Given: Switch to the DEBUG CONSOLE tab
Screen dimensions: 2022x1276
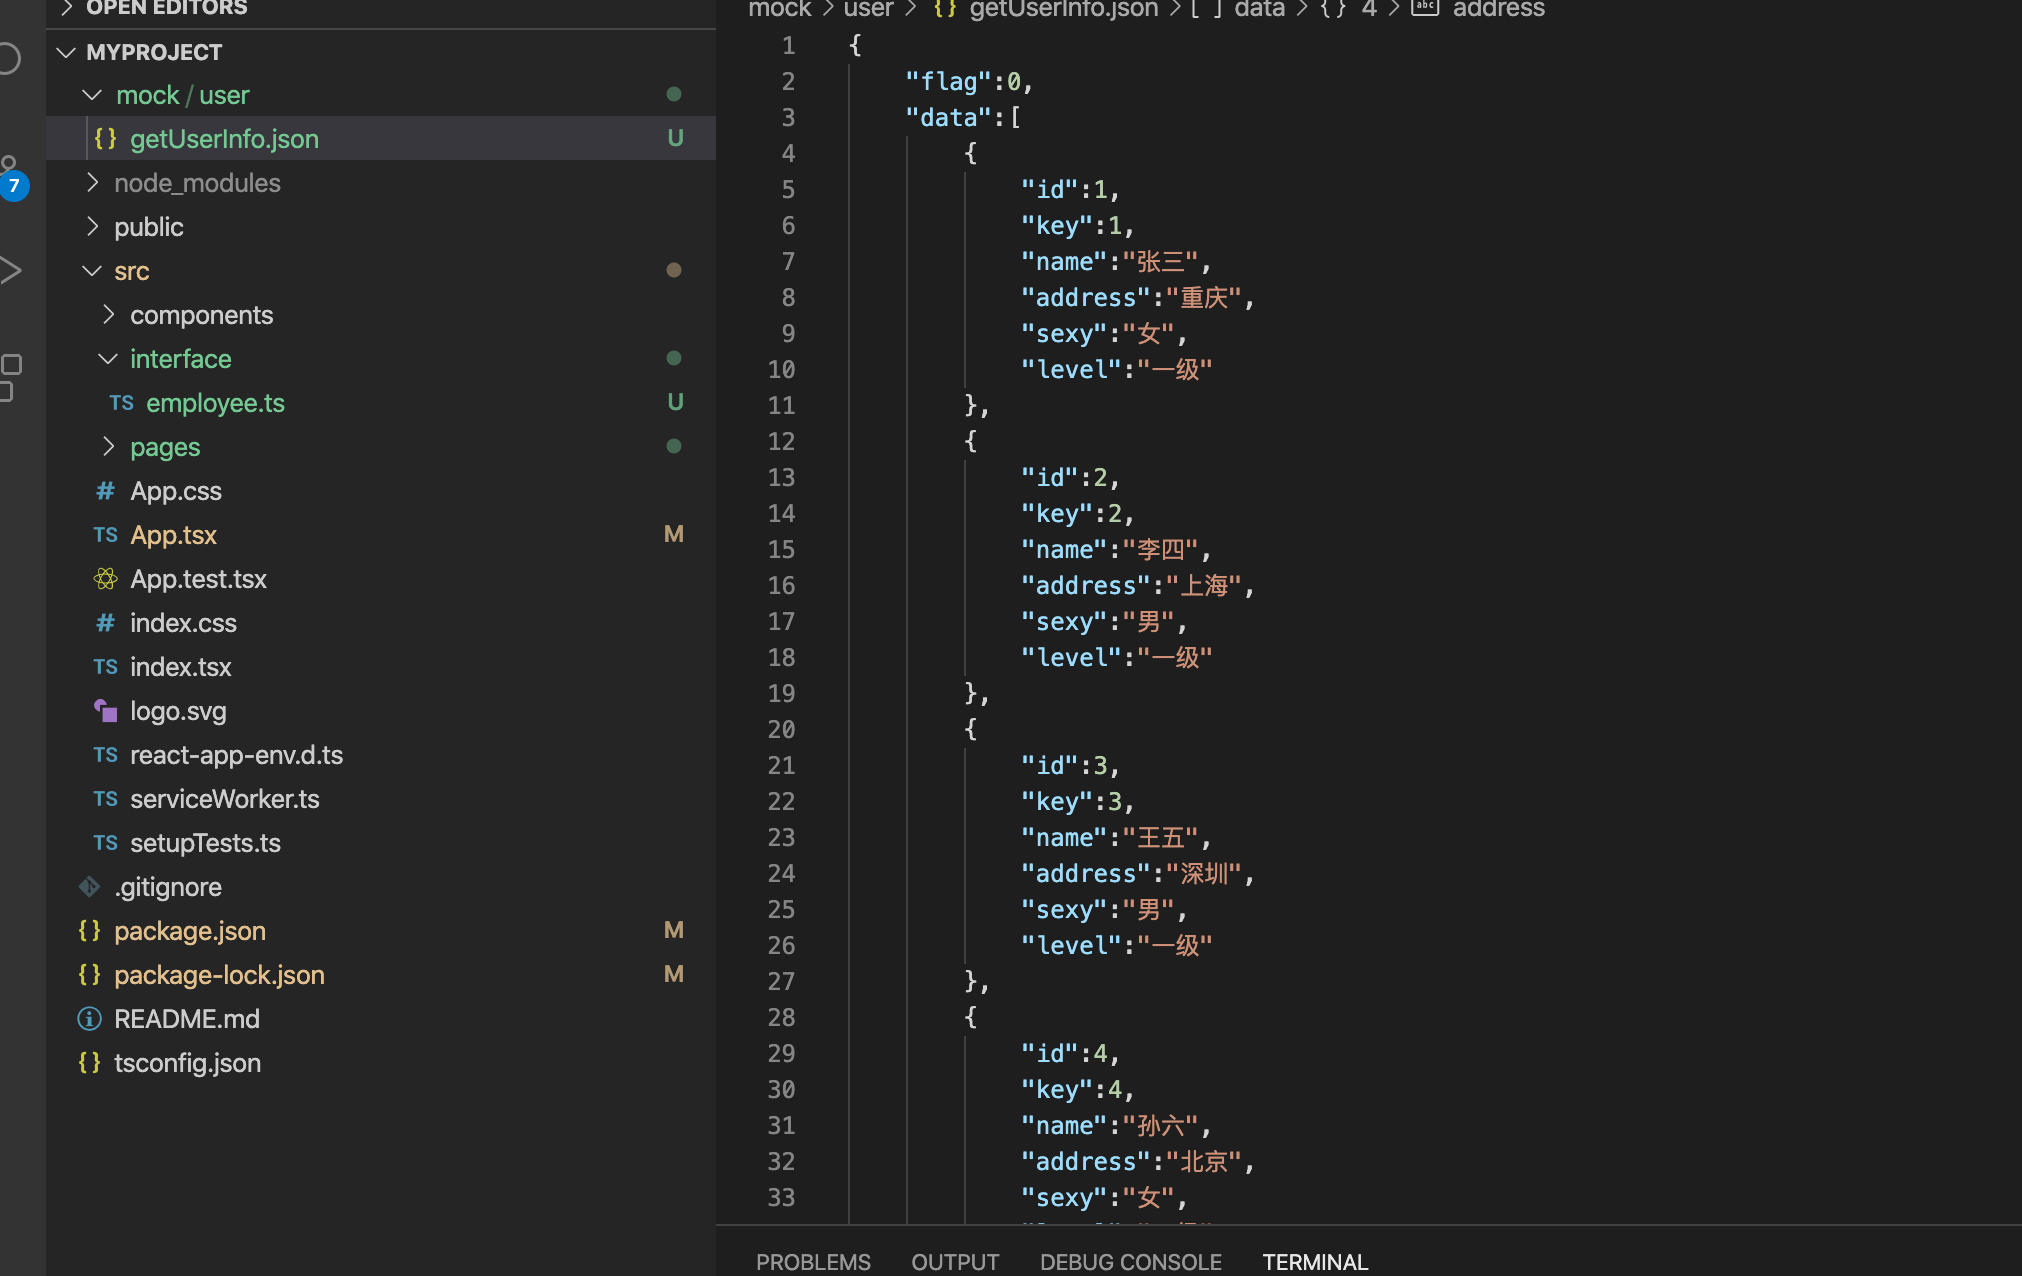Looking at the screenshot, I should pyautogui.click(x=1130, y=1262).
